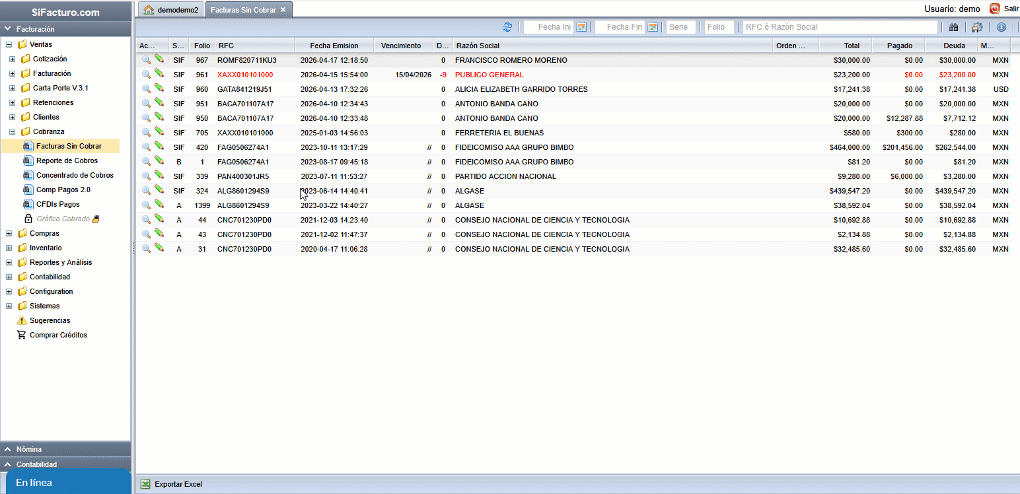Click the refresh icon in the toolbar

point(508,27)
